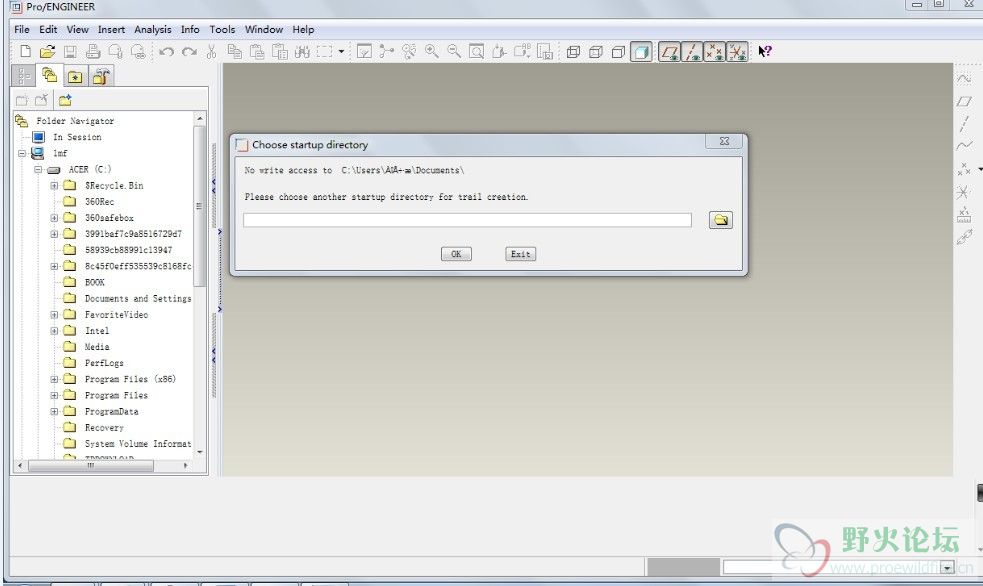Open the Tools menu
The image size is (983, 586).
click(x=222, y=29)
